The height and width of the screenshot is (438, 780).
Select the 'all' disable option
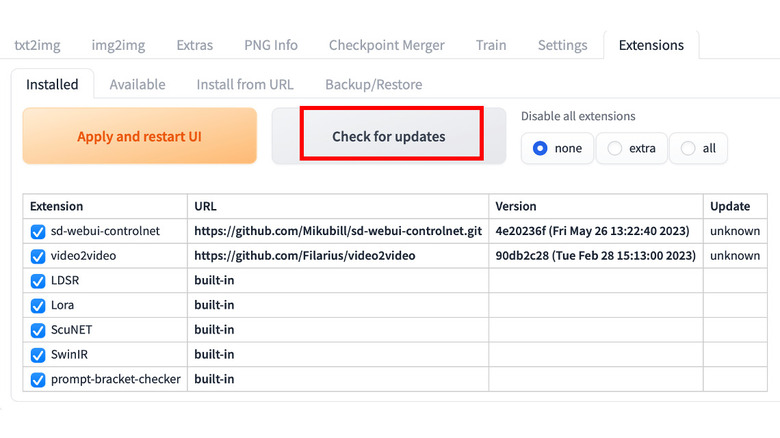click(688, 148)
